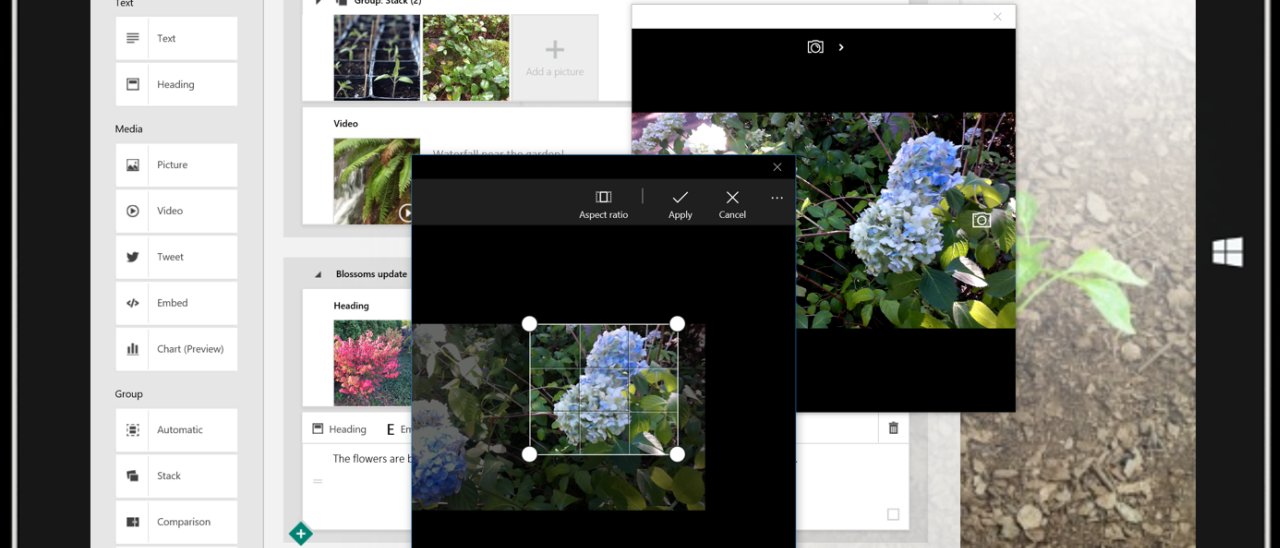Take a photo with the shutter camera button
1280x548 pixels.
pyautogui.click(x=981, y=220)
